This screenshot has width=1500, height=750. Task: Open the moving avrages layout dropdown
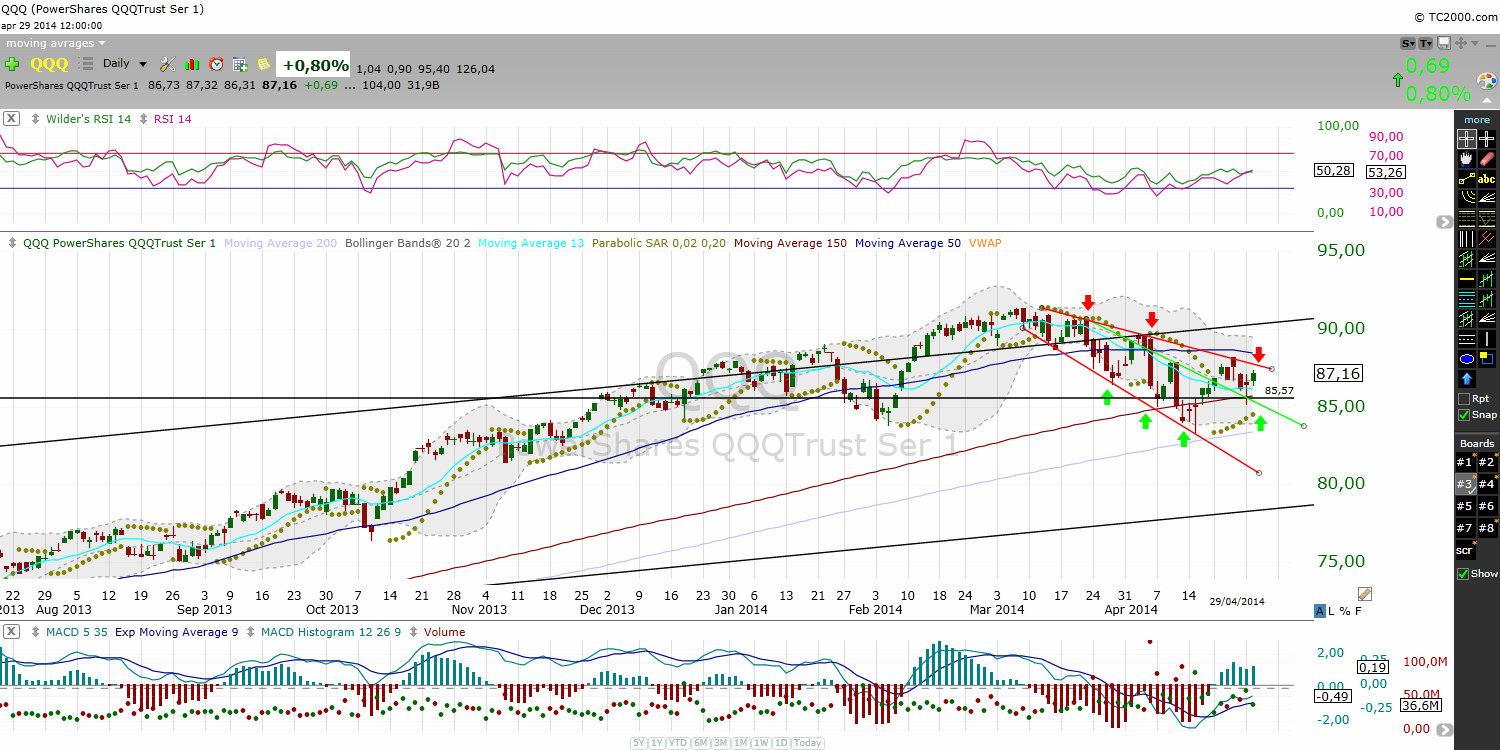pyautogui.click(x=55, y=43)
